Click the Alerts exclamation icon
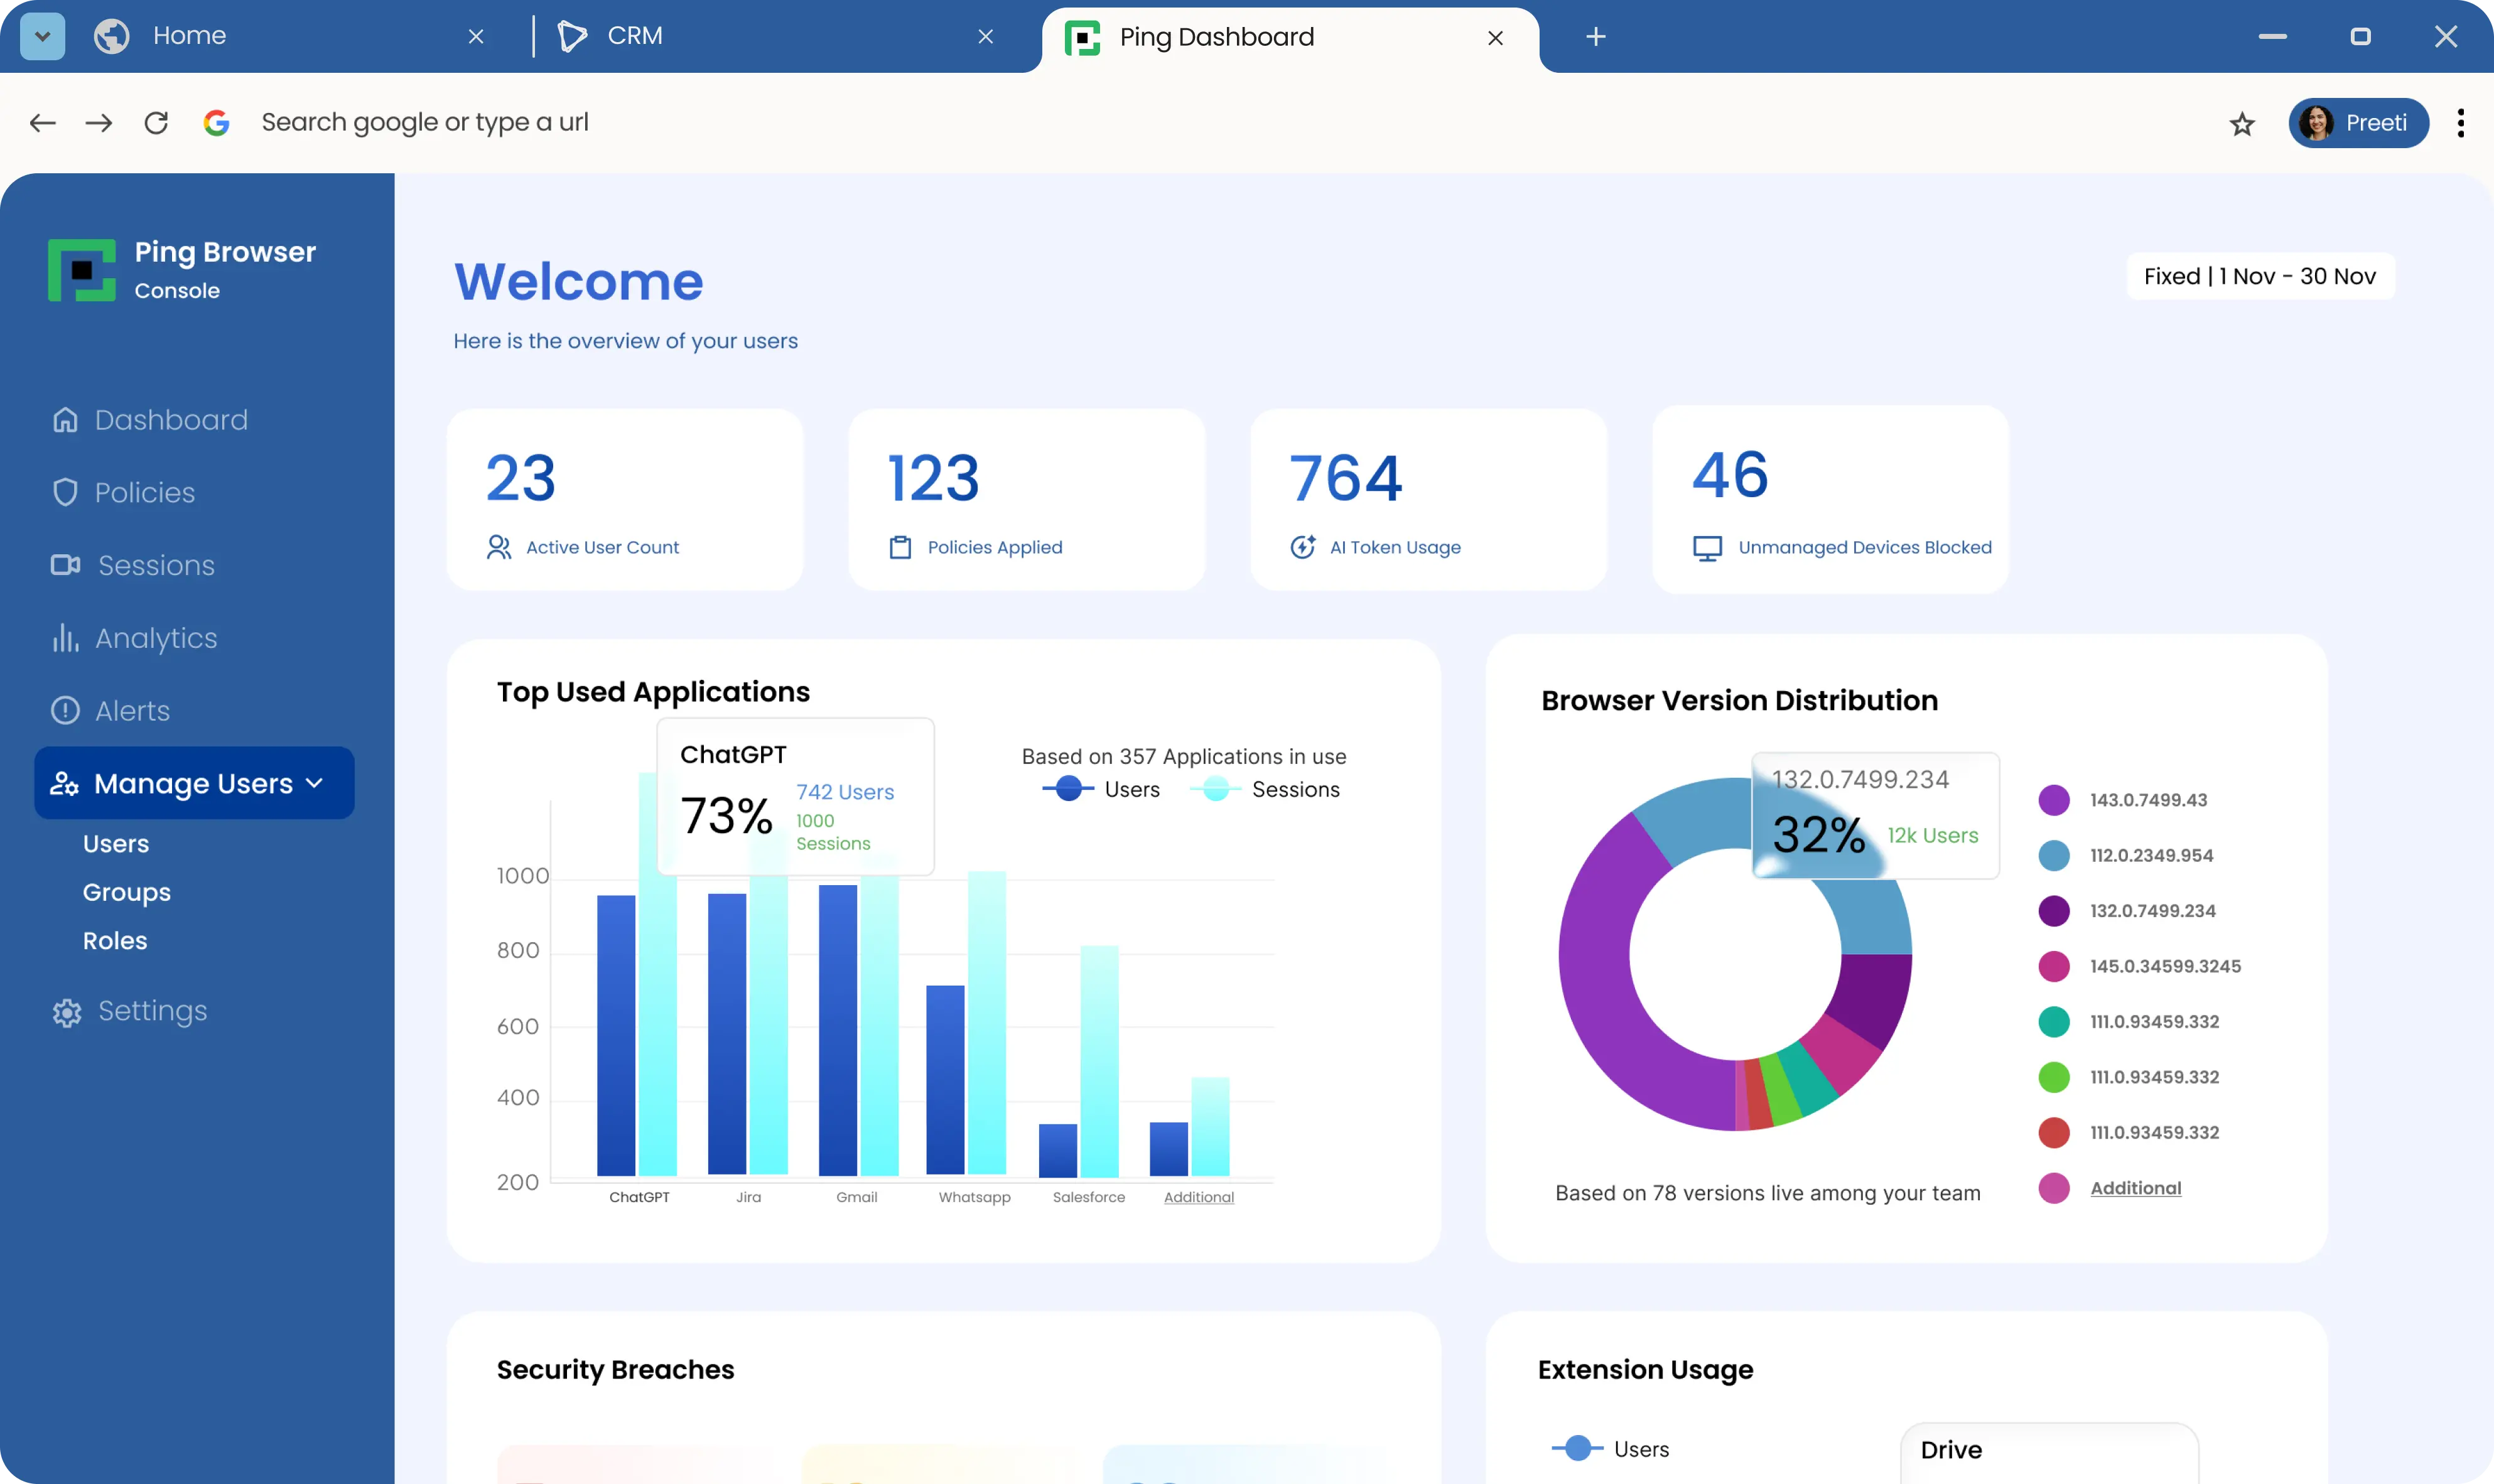 click(65, 710)
